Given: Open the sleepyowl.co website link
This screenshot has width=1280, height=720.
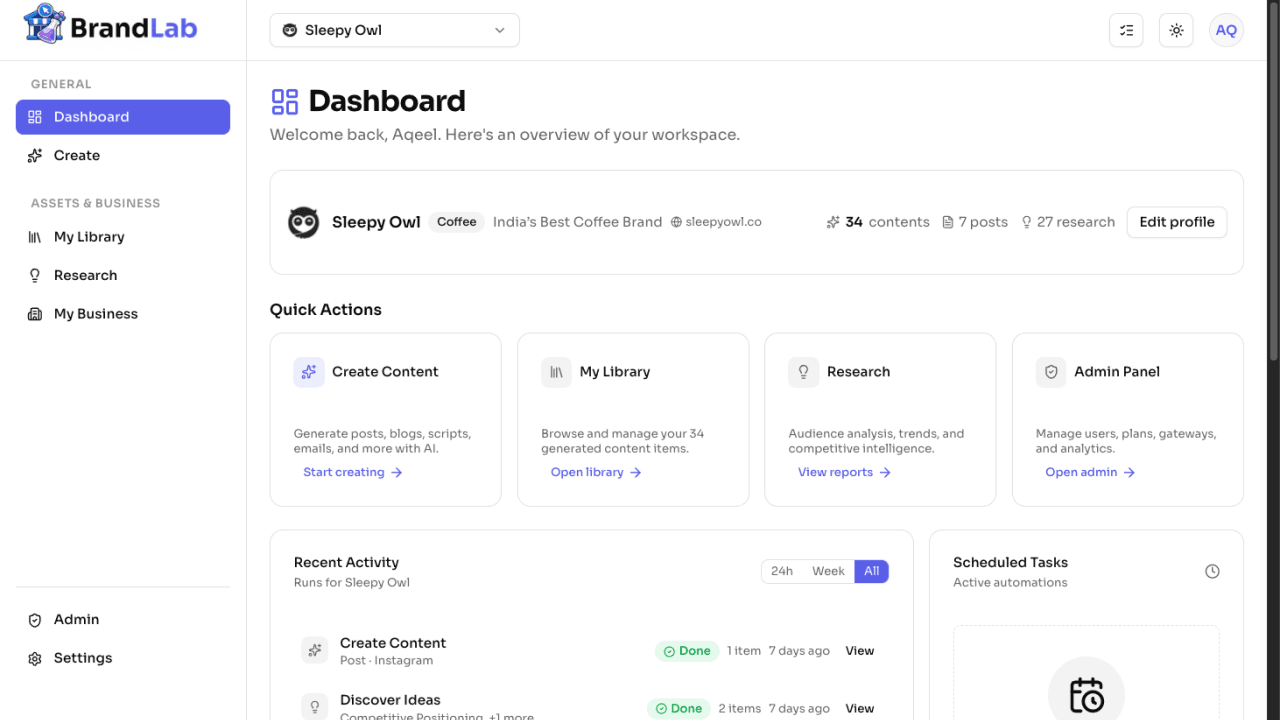Looking at the screenshot, I should [716, 222].
